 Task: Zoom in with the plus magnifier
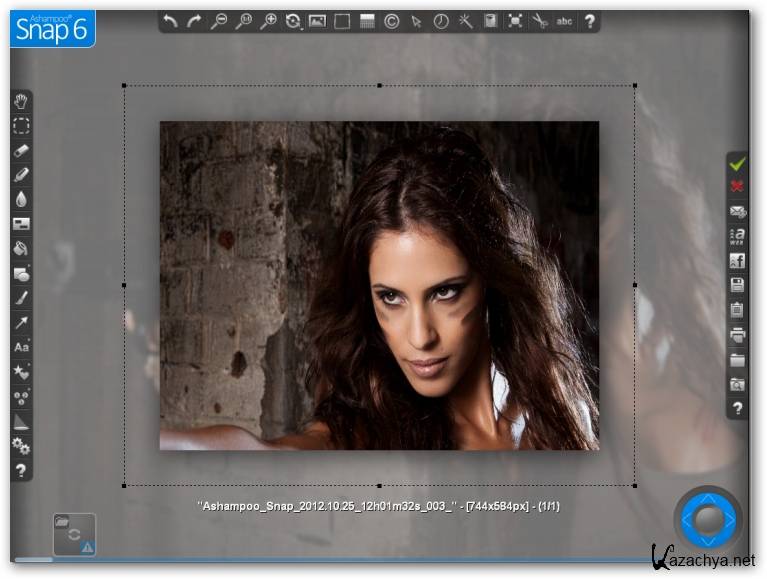[269, 21]
